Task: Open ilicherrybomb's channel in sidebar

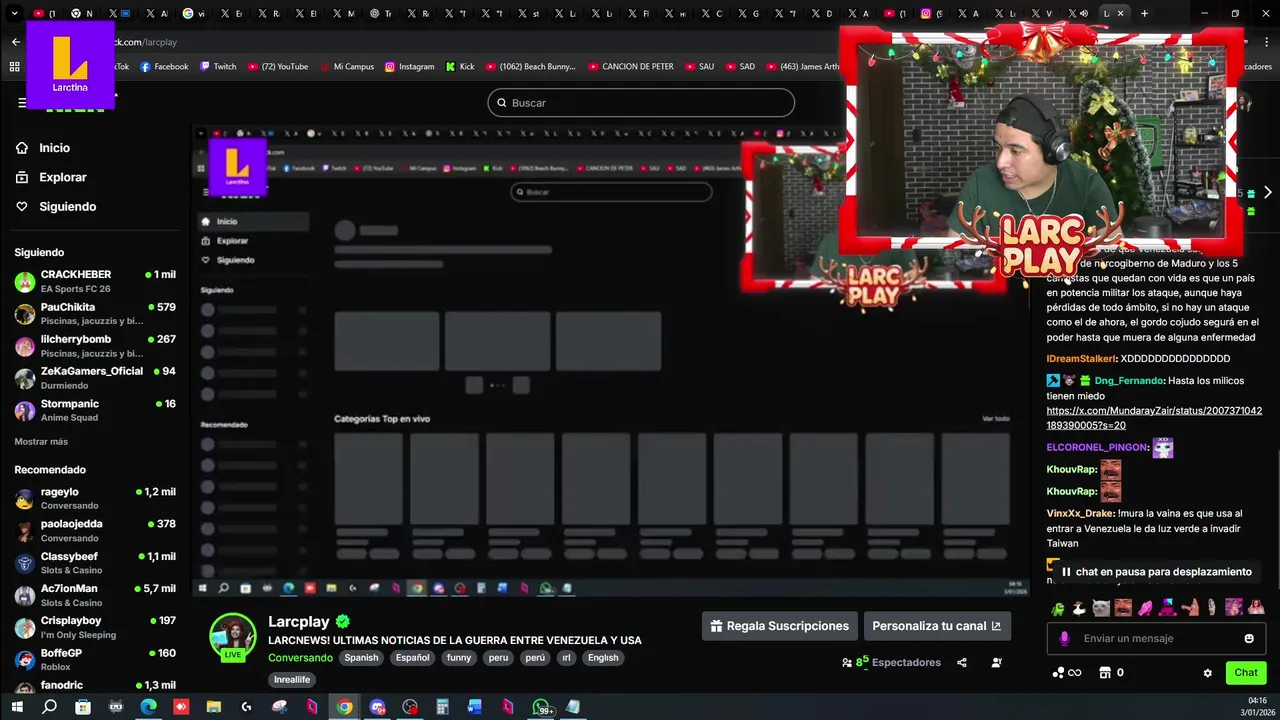Action: pyautogui.click(x=95, y=346)
